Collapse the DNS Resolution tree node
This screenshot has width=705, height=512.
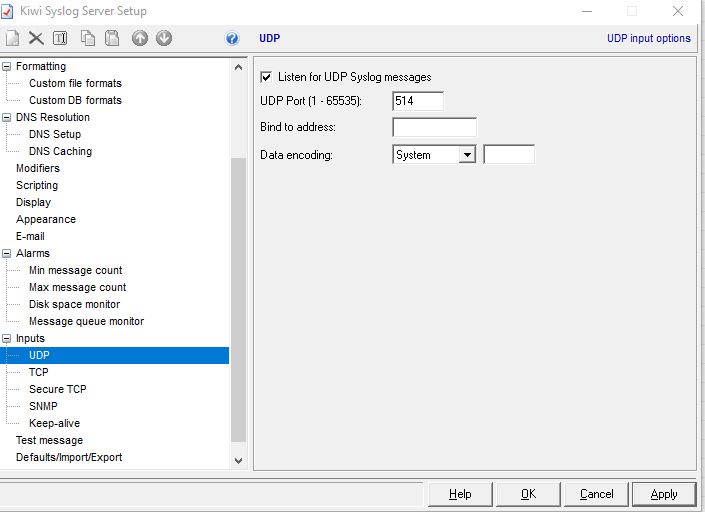(x=7, y=118)
